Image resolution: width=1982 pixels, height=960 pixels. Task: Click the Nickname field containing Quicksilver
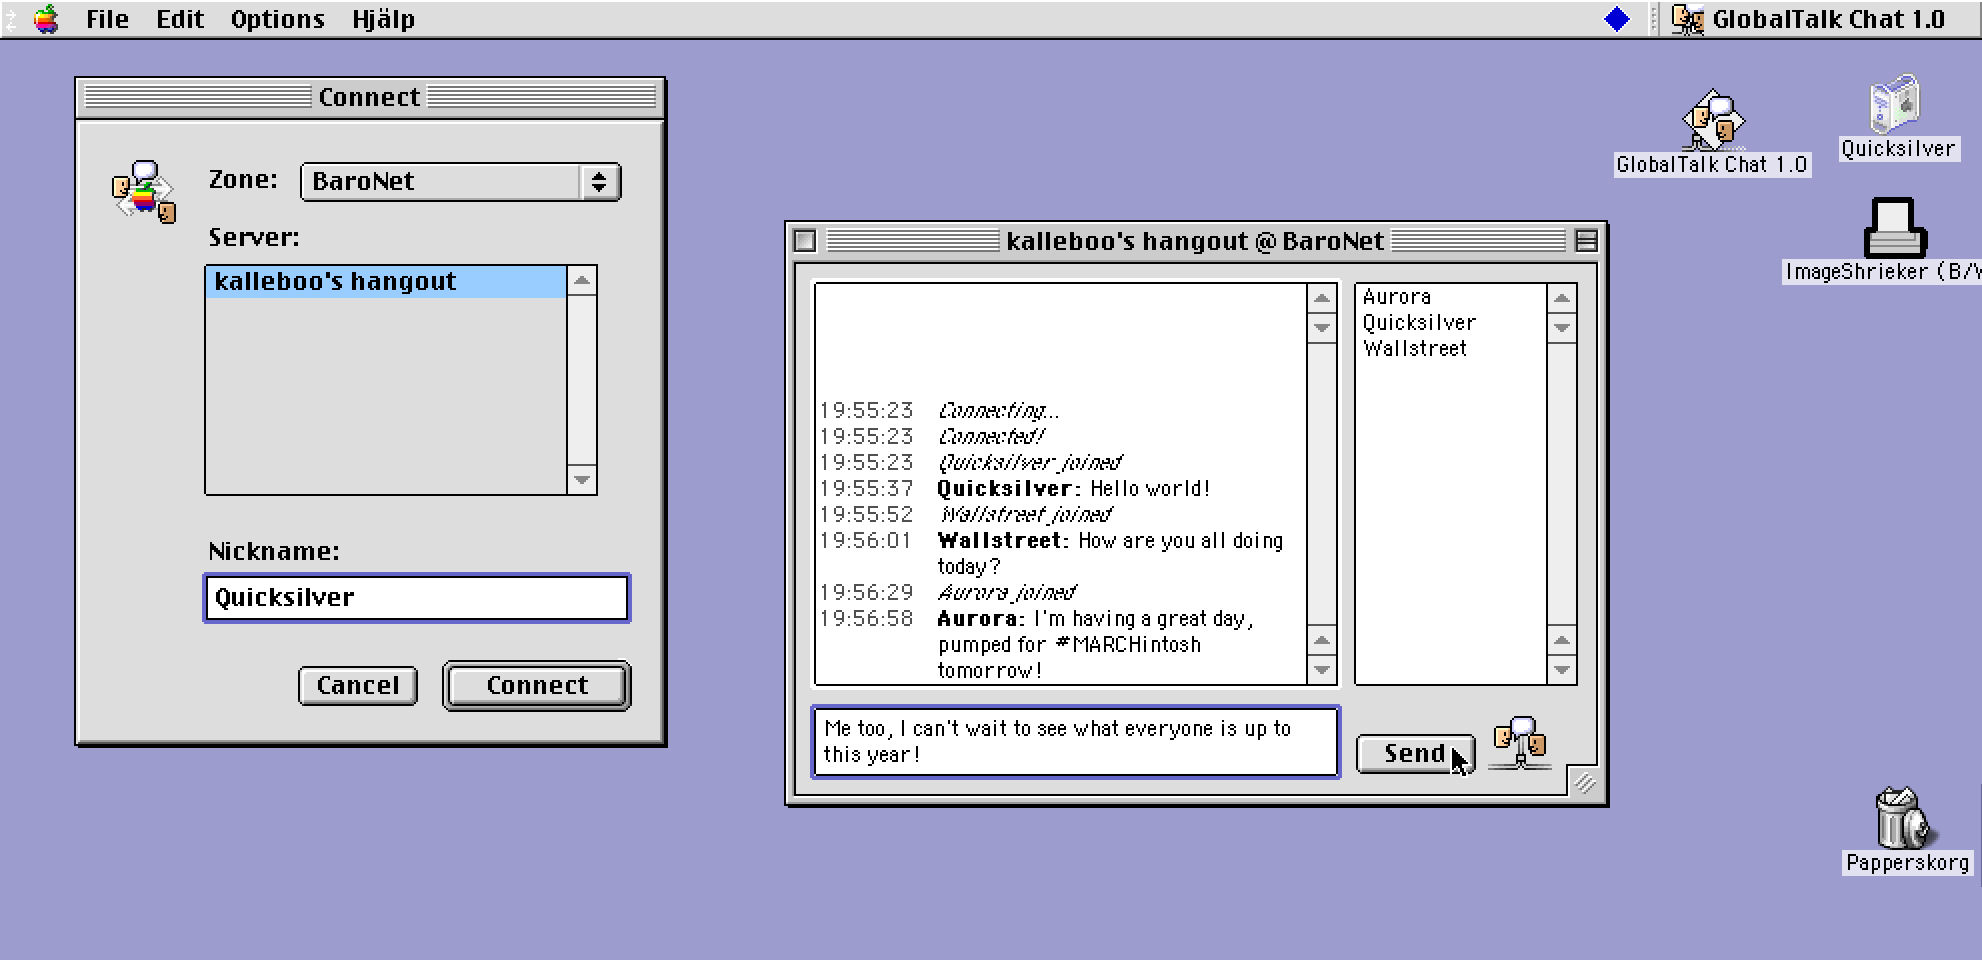(x=416, y=598)
